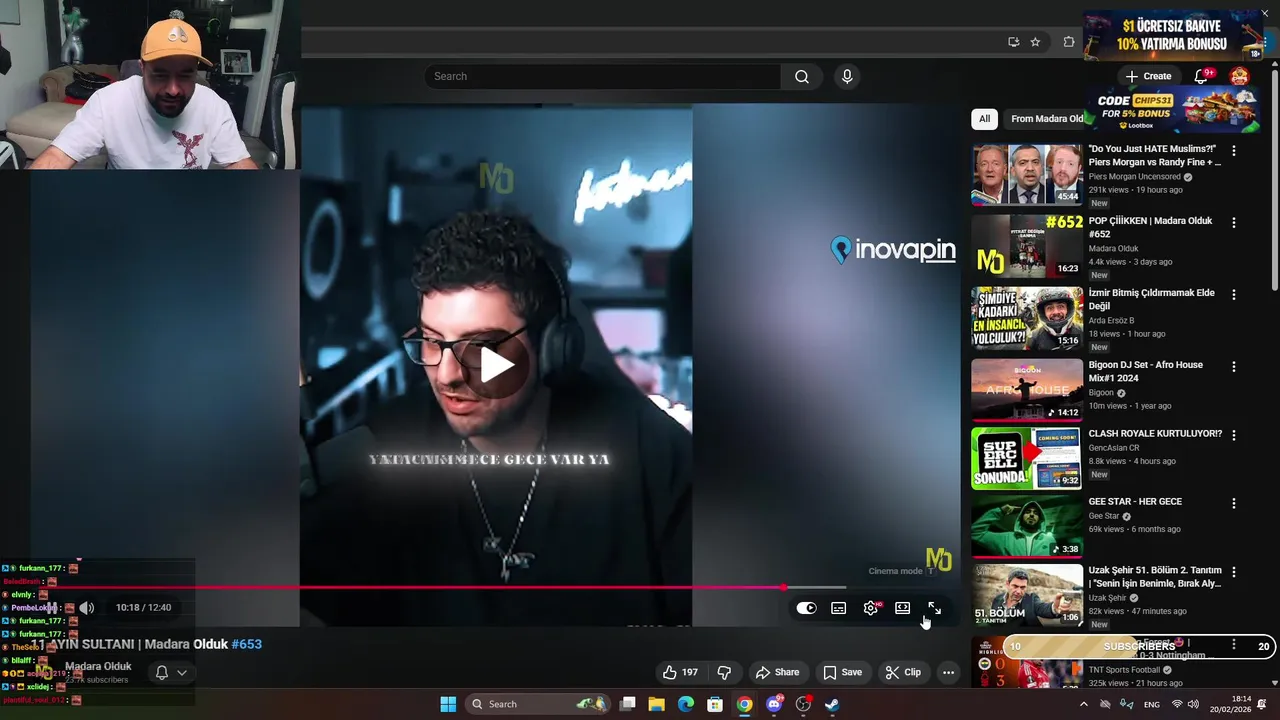Screen dimensions: 1280x720
Task: Open more actions ellipsis below video
Action: (948, 672)
